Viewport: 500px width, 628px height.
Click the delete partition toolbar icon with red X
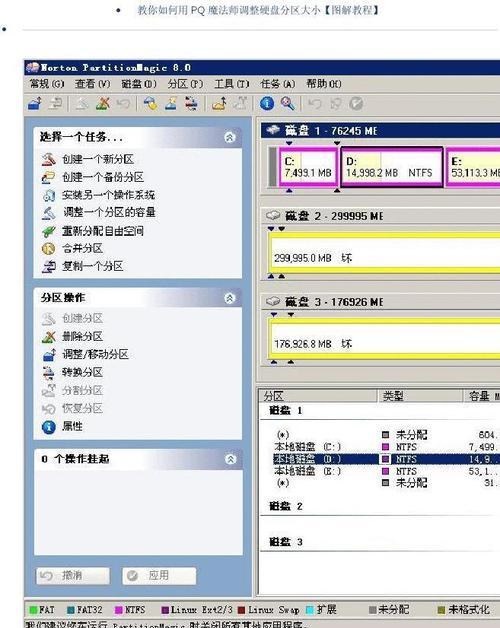(x=103, y=104)
